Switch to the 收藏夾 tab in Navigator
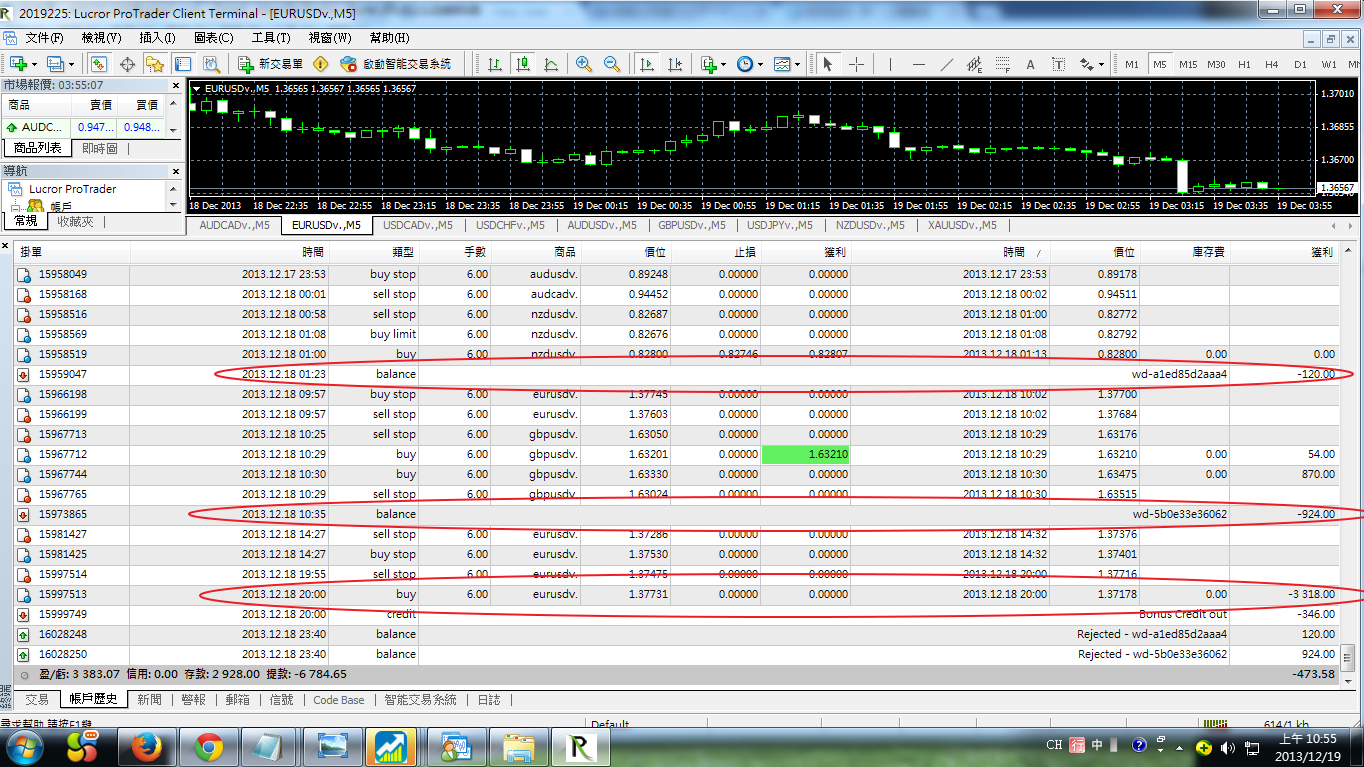The height and width of the screenshot is (767, 1364). tap(75, 221)
